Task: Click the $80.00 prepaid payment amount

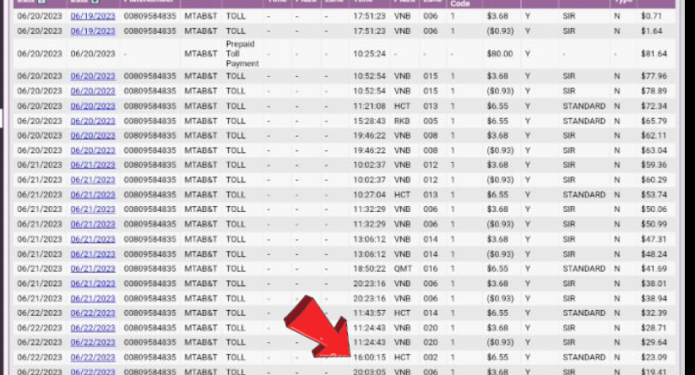Action: coord(500,54)
